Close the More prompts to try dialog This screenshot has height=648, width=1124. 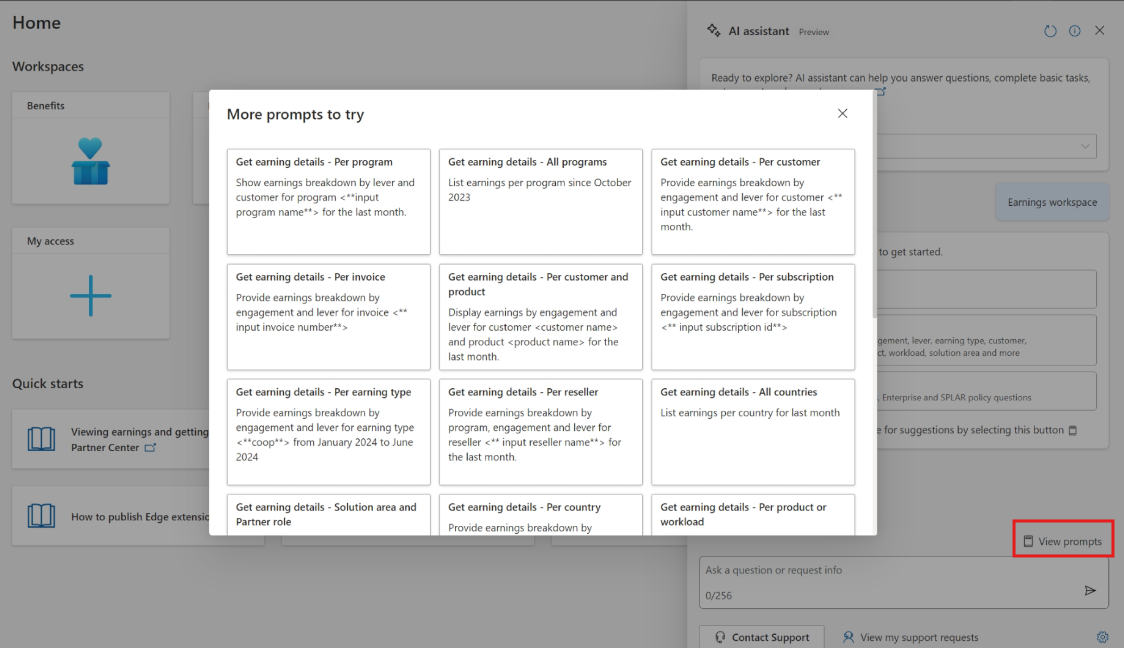point(842,114)
